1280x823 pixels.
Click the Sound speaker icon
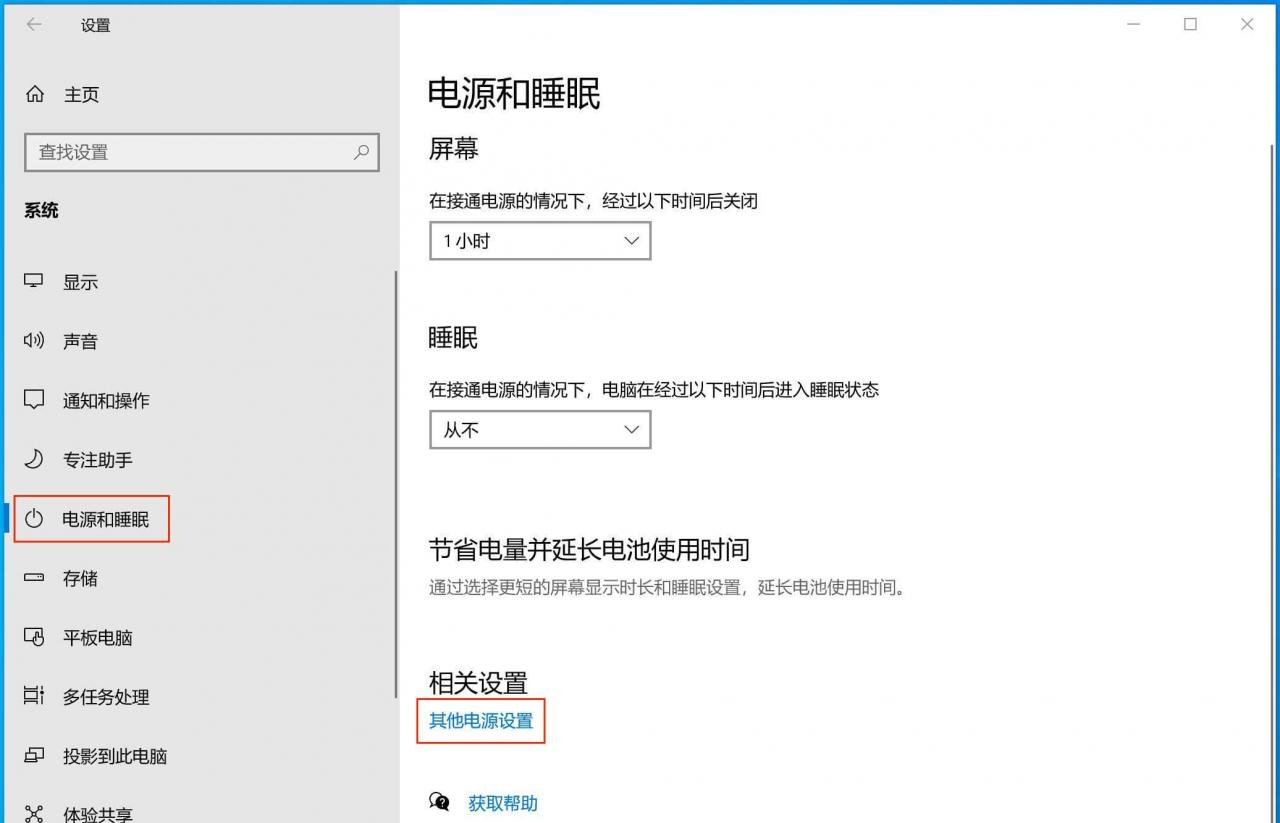point(34,341)
